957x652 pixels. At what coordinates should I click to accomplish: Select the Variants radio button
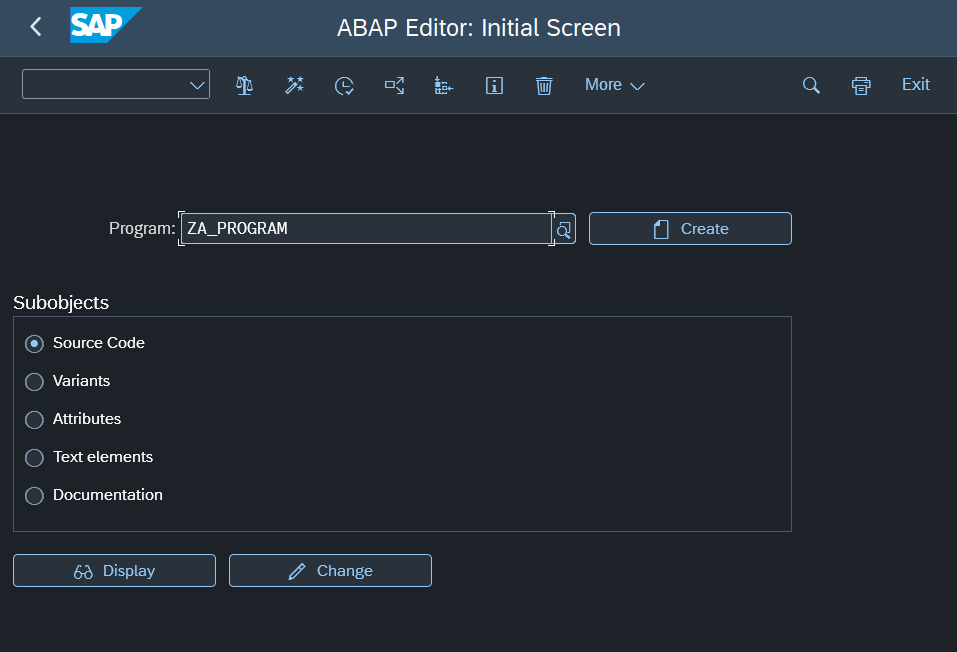(x=33, y=381)
